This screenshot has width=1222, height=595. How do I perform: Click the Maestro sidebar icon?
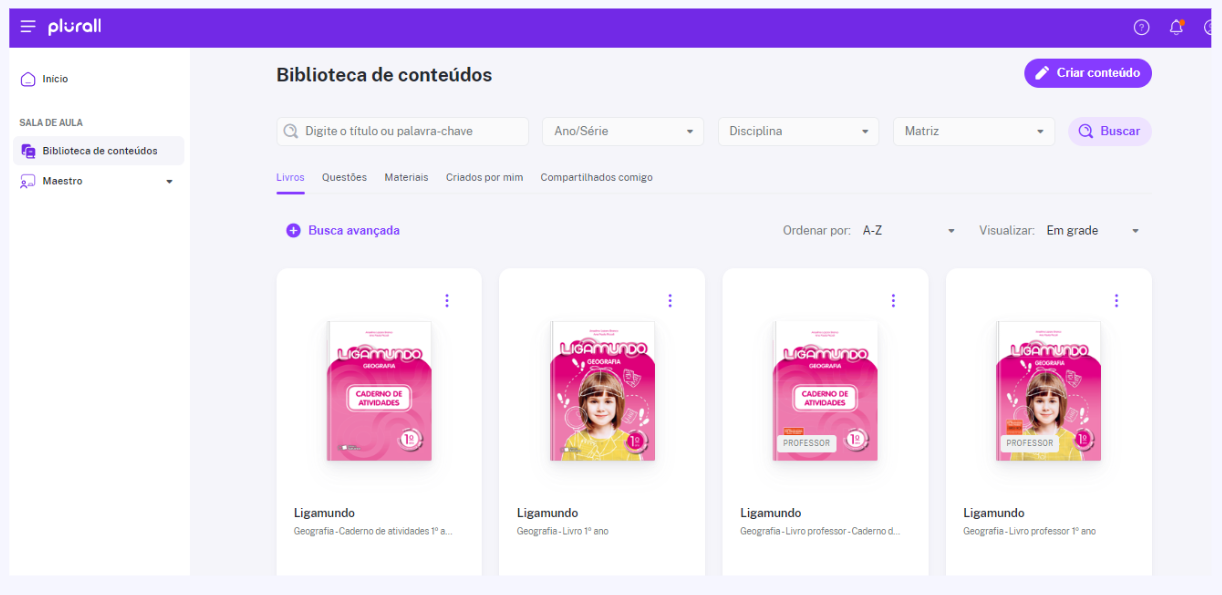click(28, 181)
